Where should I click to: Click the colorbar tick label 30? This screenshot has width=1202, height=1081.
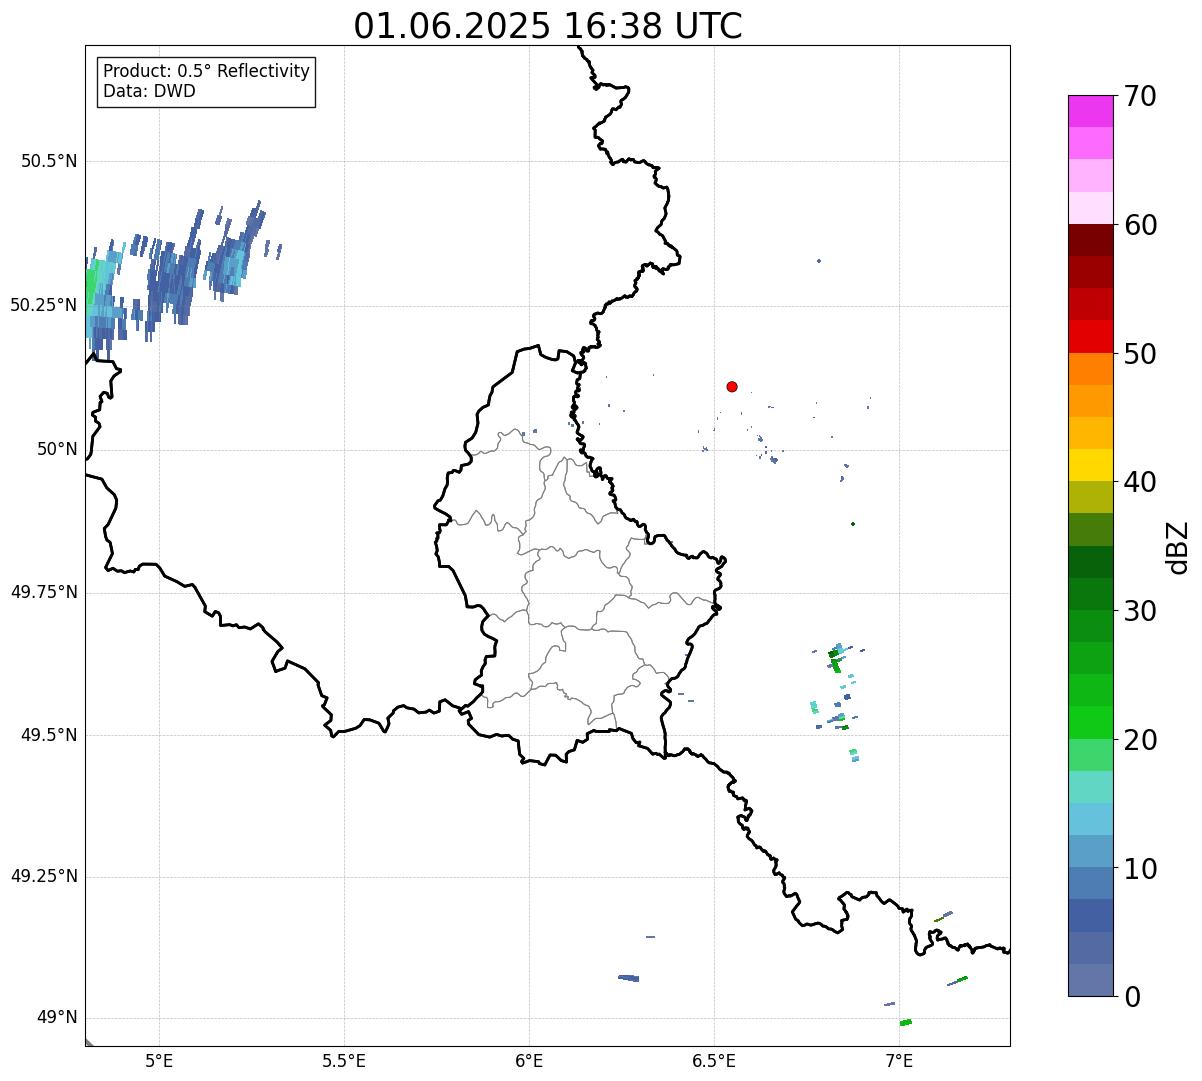pos(1141,611)
